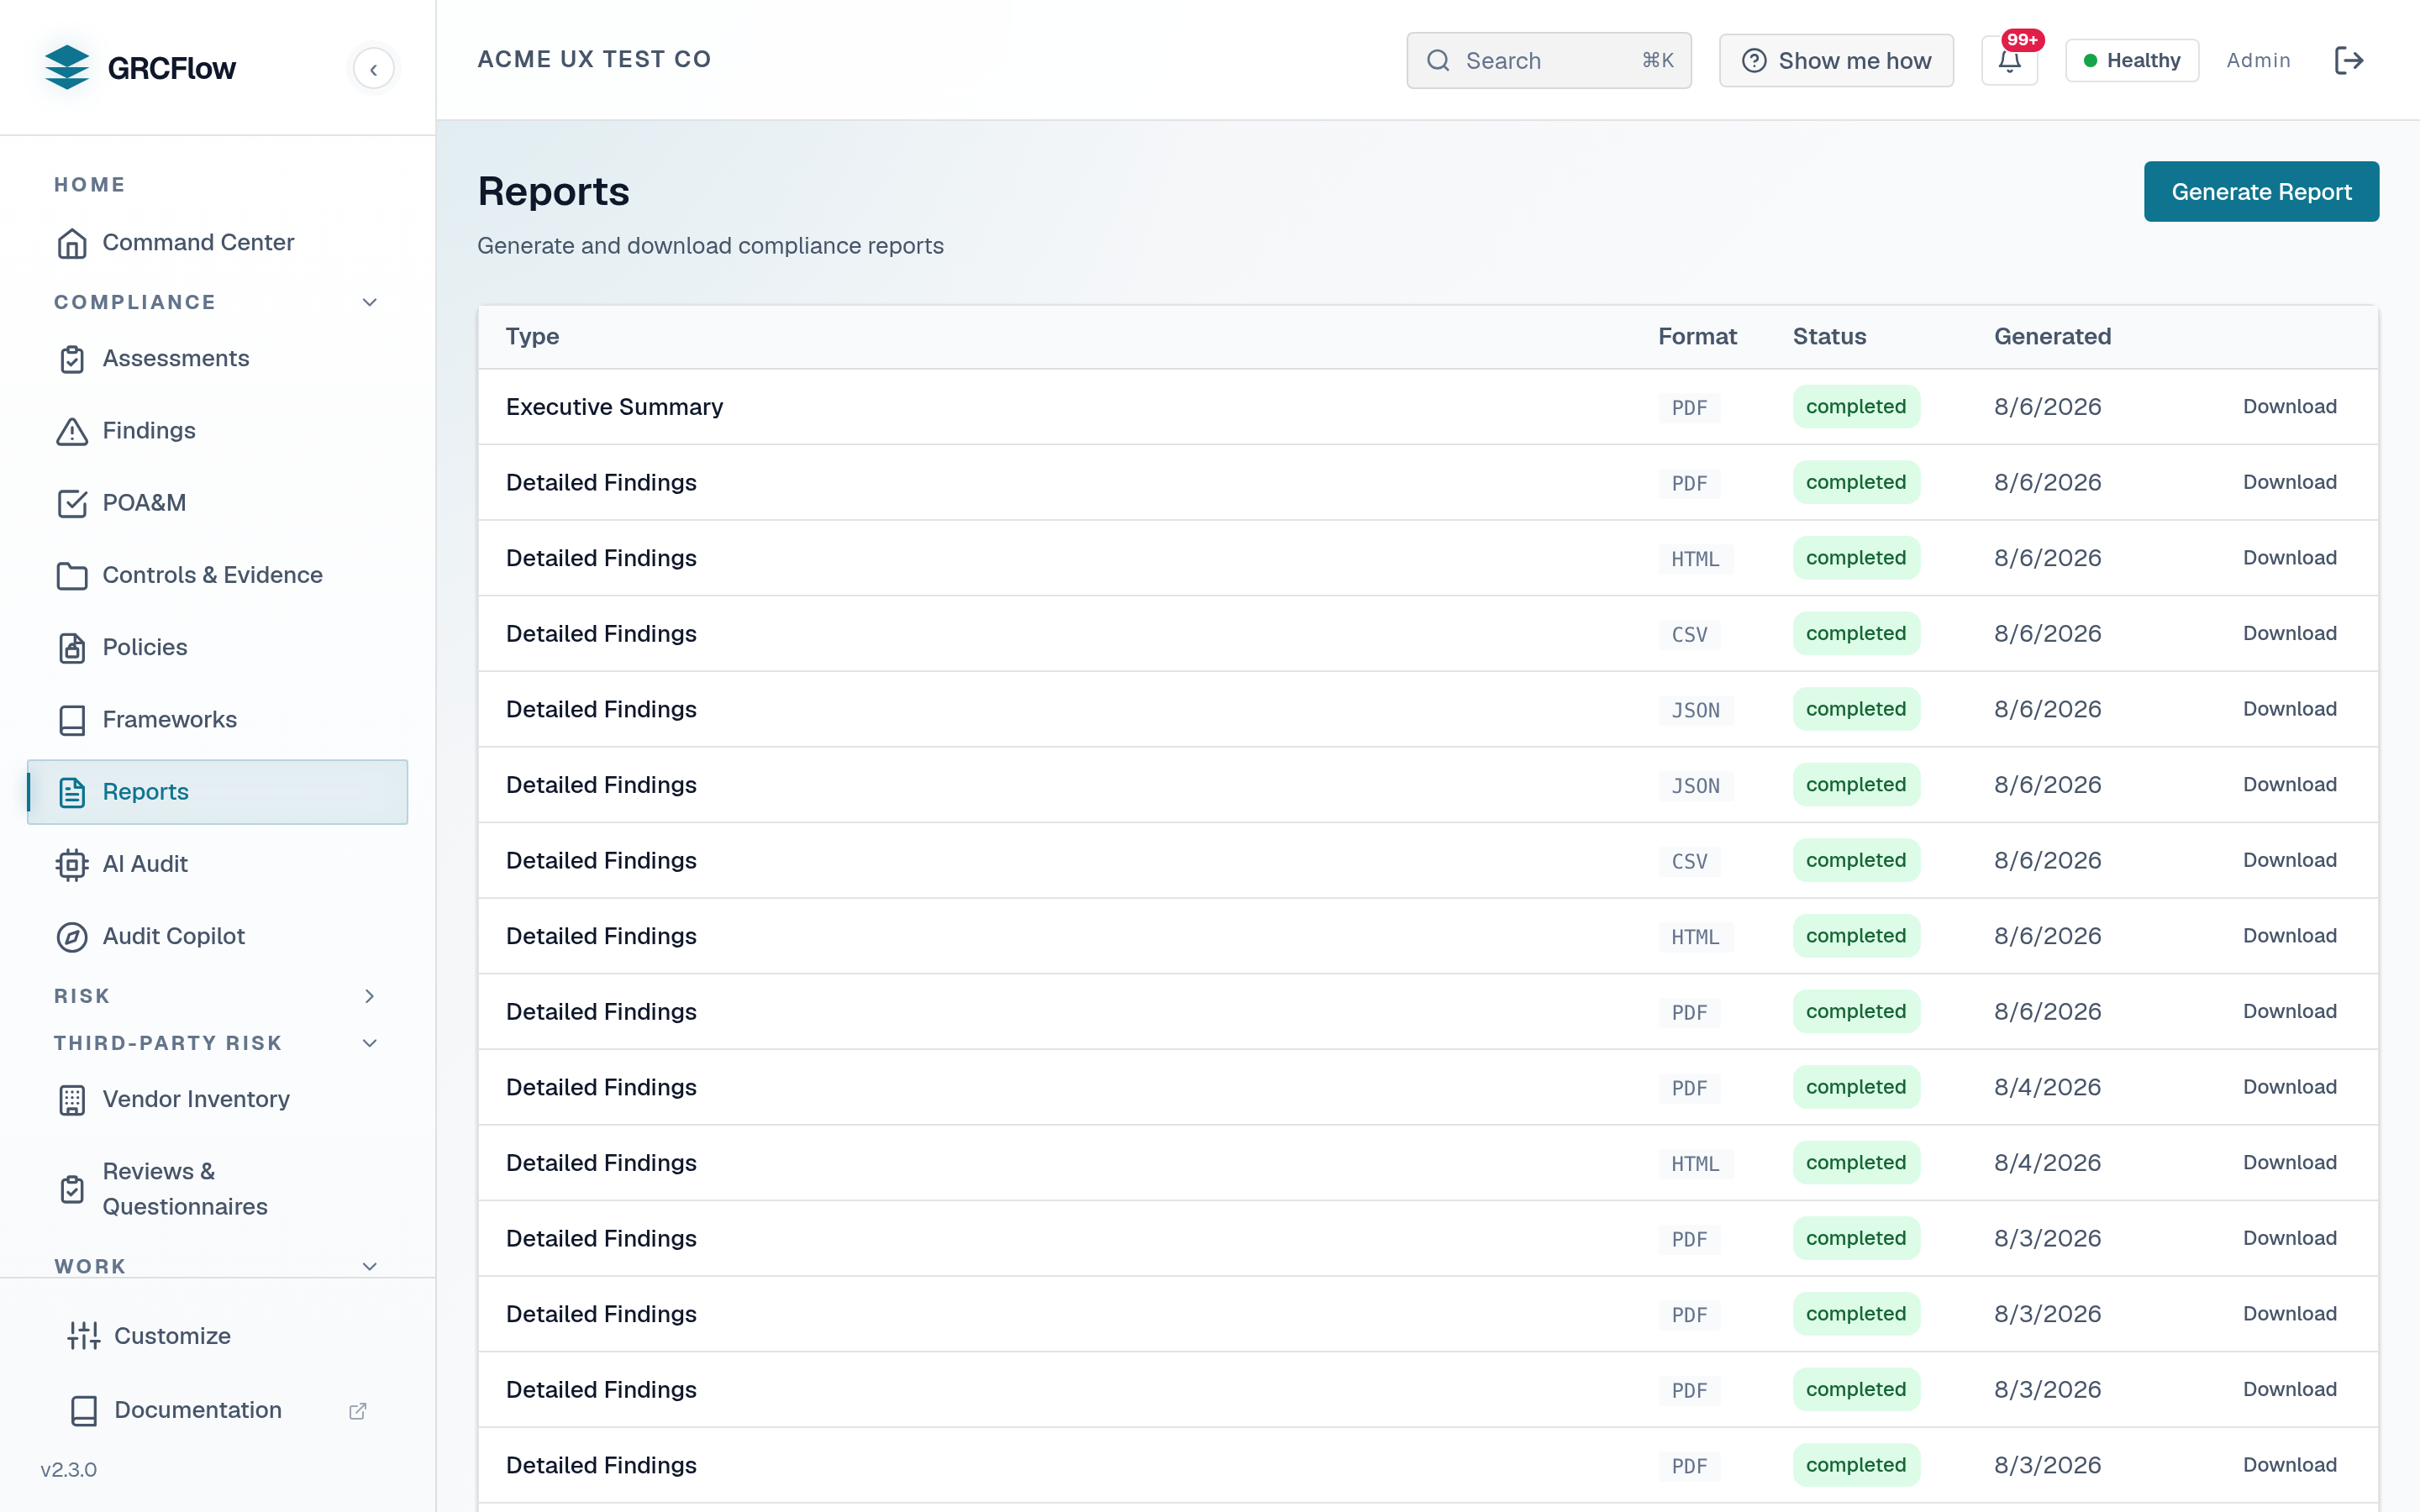Open the notifications bell
Viewport: 2420px width, 1512px height.
(x=2009, y=61)
